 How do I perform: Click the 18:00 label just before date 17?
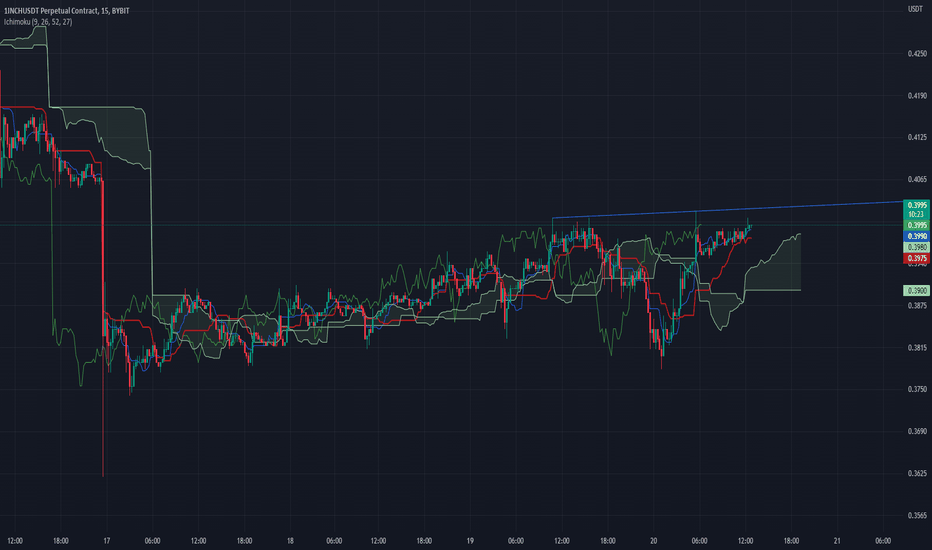(x=61, y=541)
